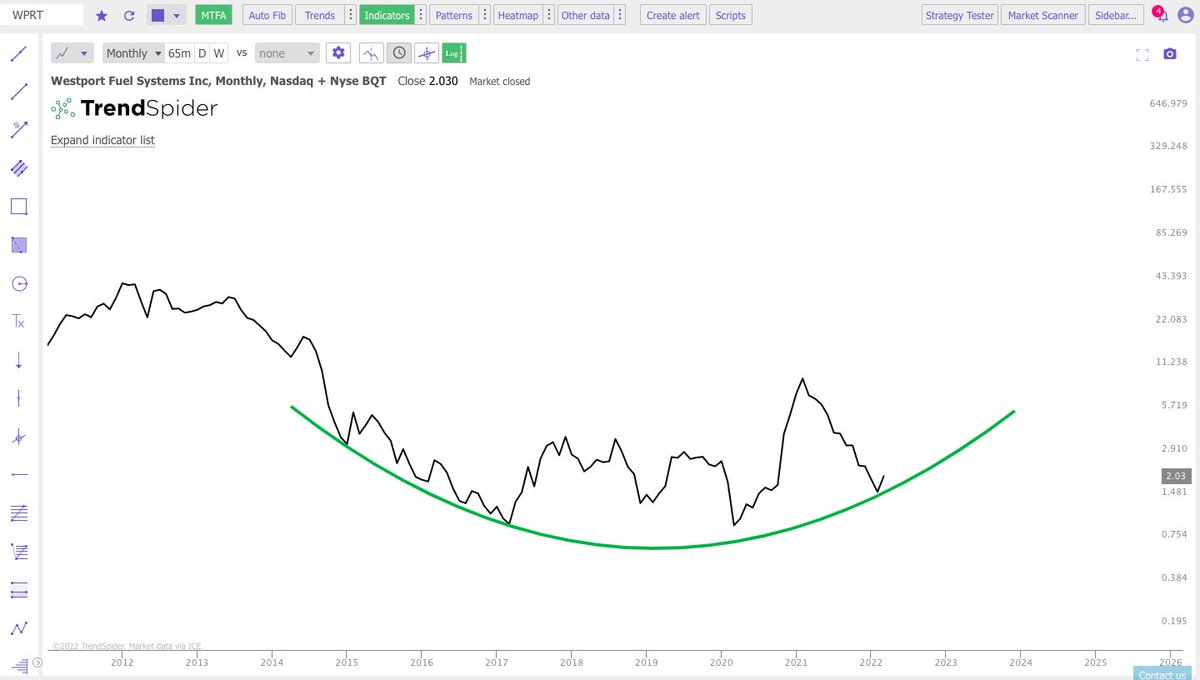Click the Heatmap button

tap(518, 16)
